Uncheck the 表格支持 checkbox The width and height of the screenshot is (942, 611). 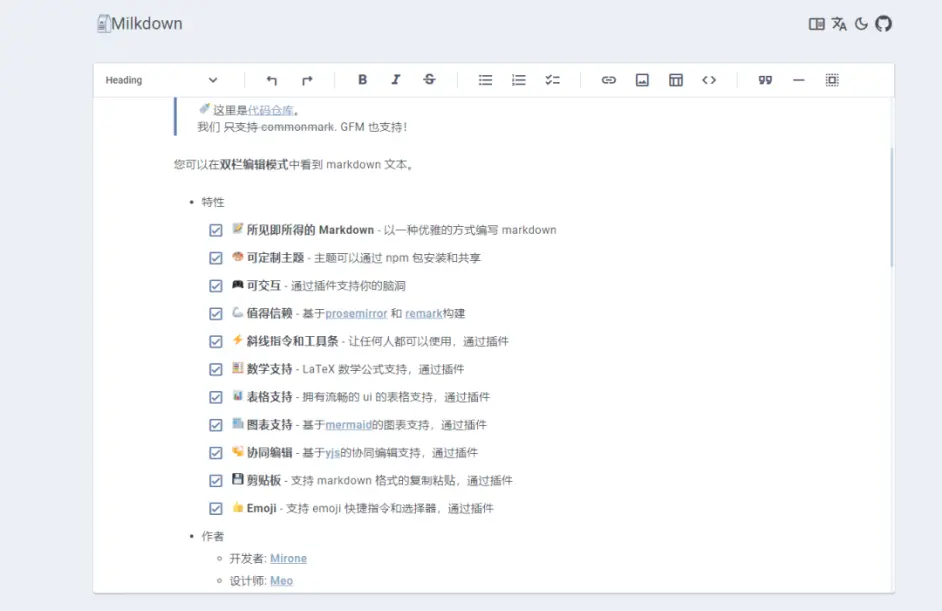tap(216, 397)
